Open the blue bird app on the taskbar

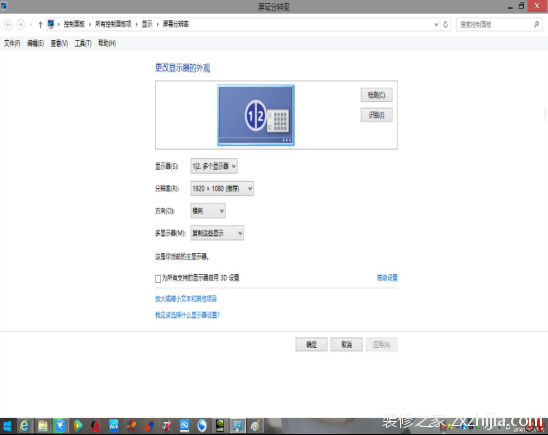click(60, 426)
